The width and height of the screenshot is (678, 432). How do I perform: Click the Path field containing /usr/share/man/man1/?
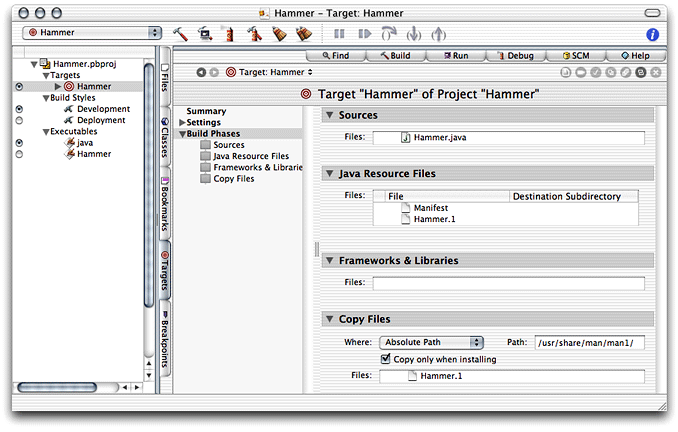pos(590,343)
